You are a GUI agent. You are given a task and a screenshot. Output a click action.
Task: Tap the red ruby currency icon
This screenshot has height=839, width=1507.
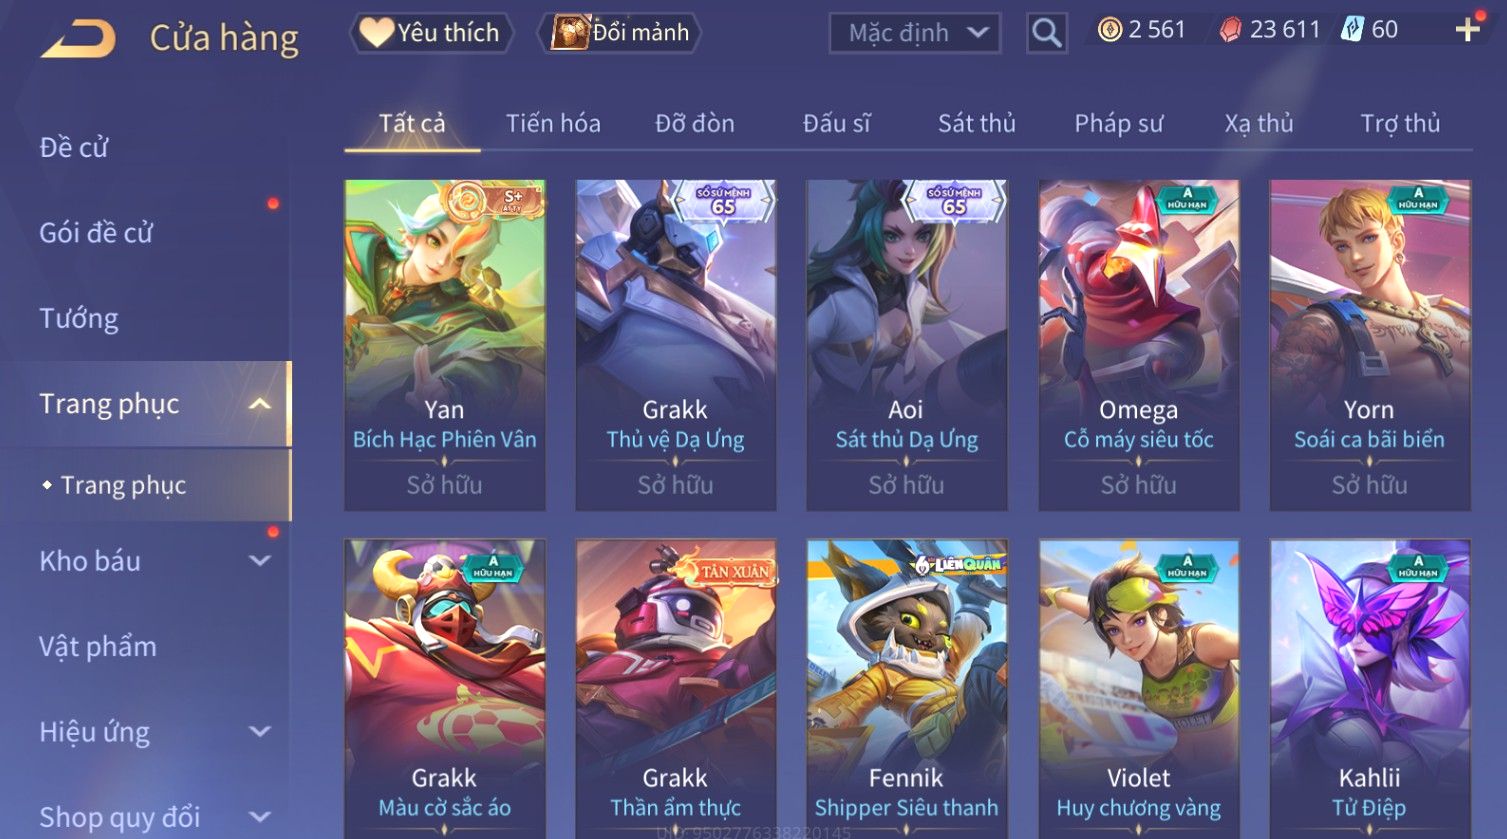pyautogui.click(x=1230, y=30)
